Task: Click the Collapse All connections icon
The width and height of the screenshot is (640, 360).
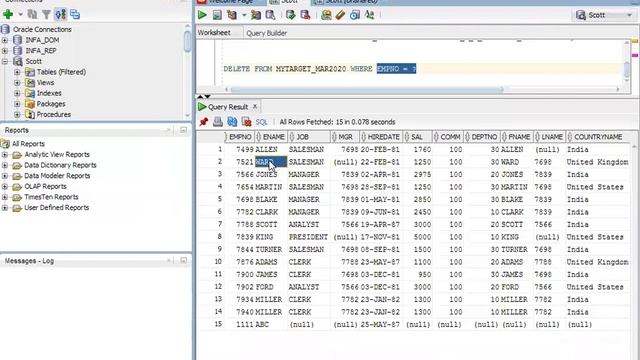Action: point(75,15)
